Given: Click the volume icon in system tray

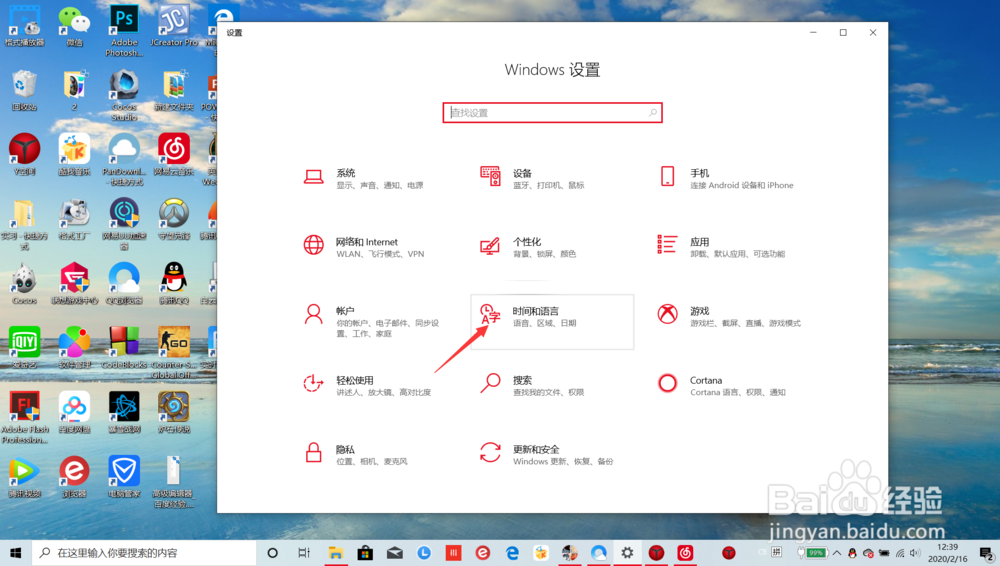Looking at the screenshot, I should 916,553.
